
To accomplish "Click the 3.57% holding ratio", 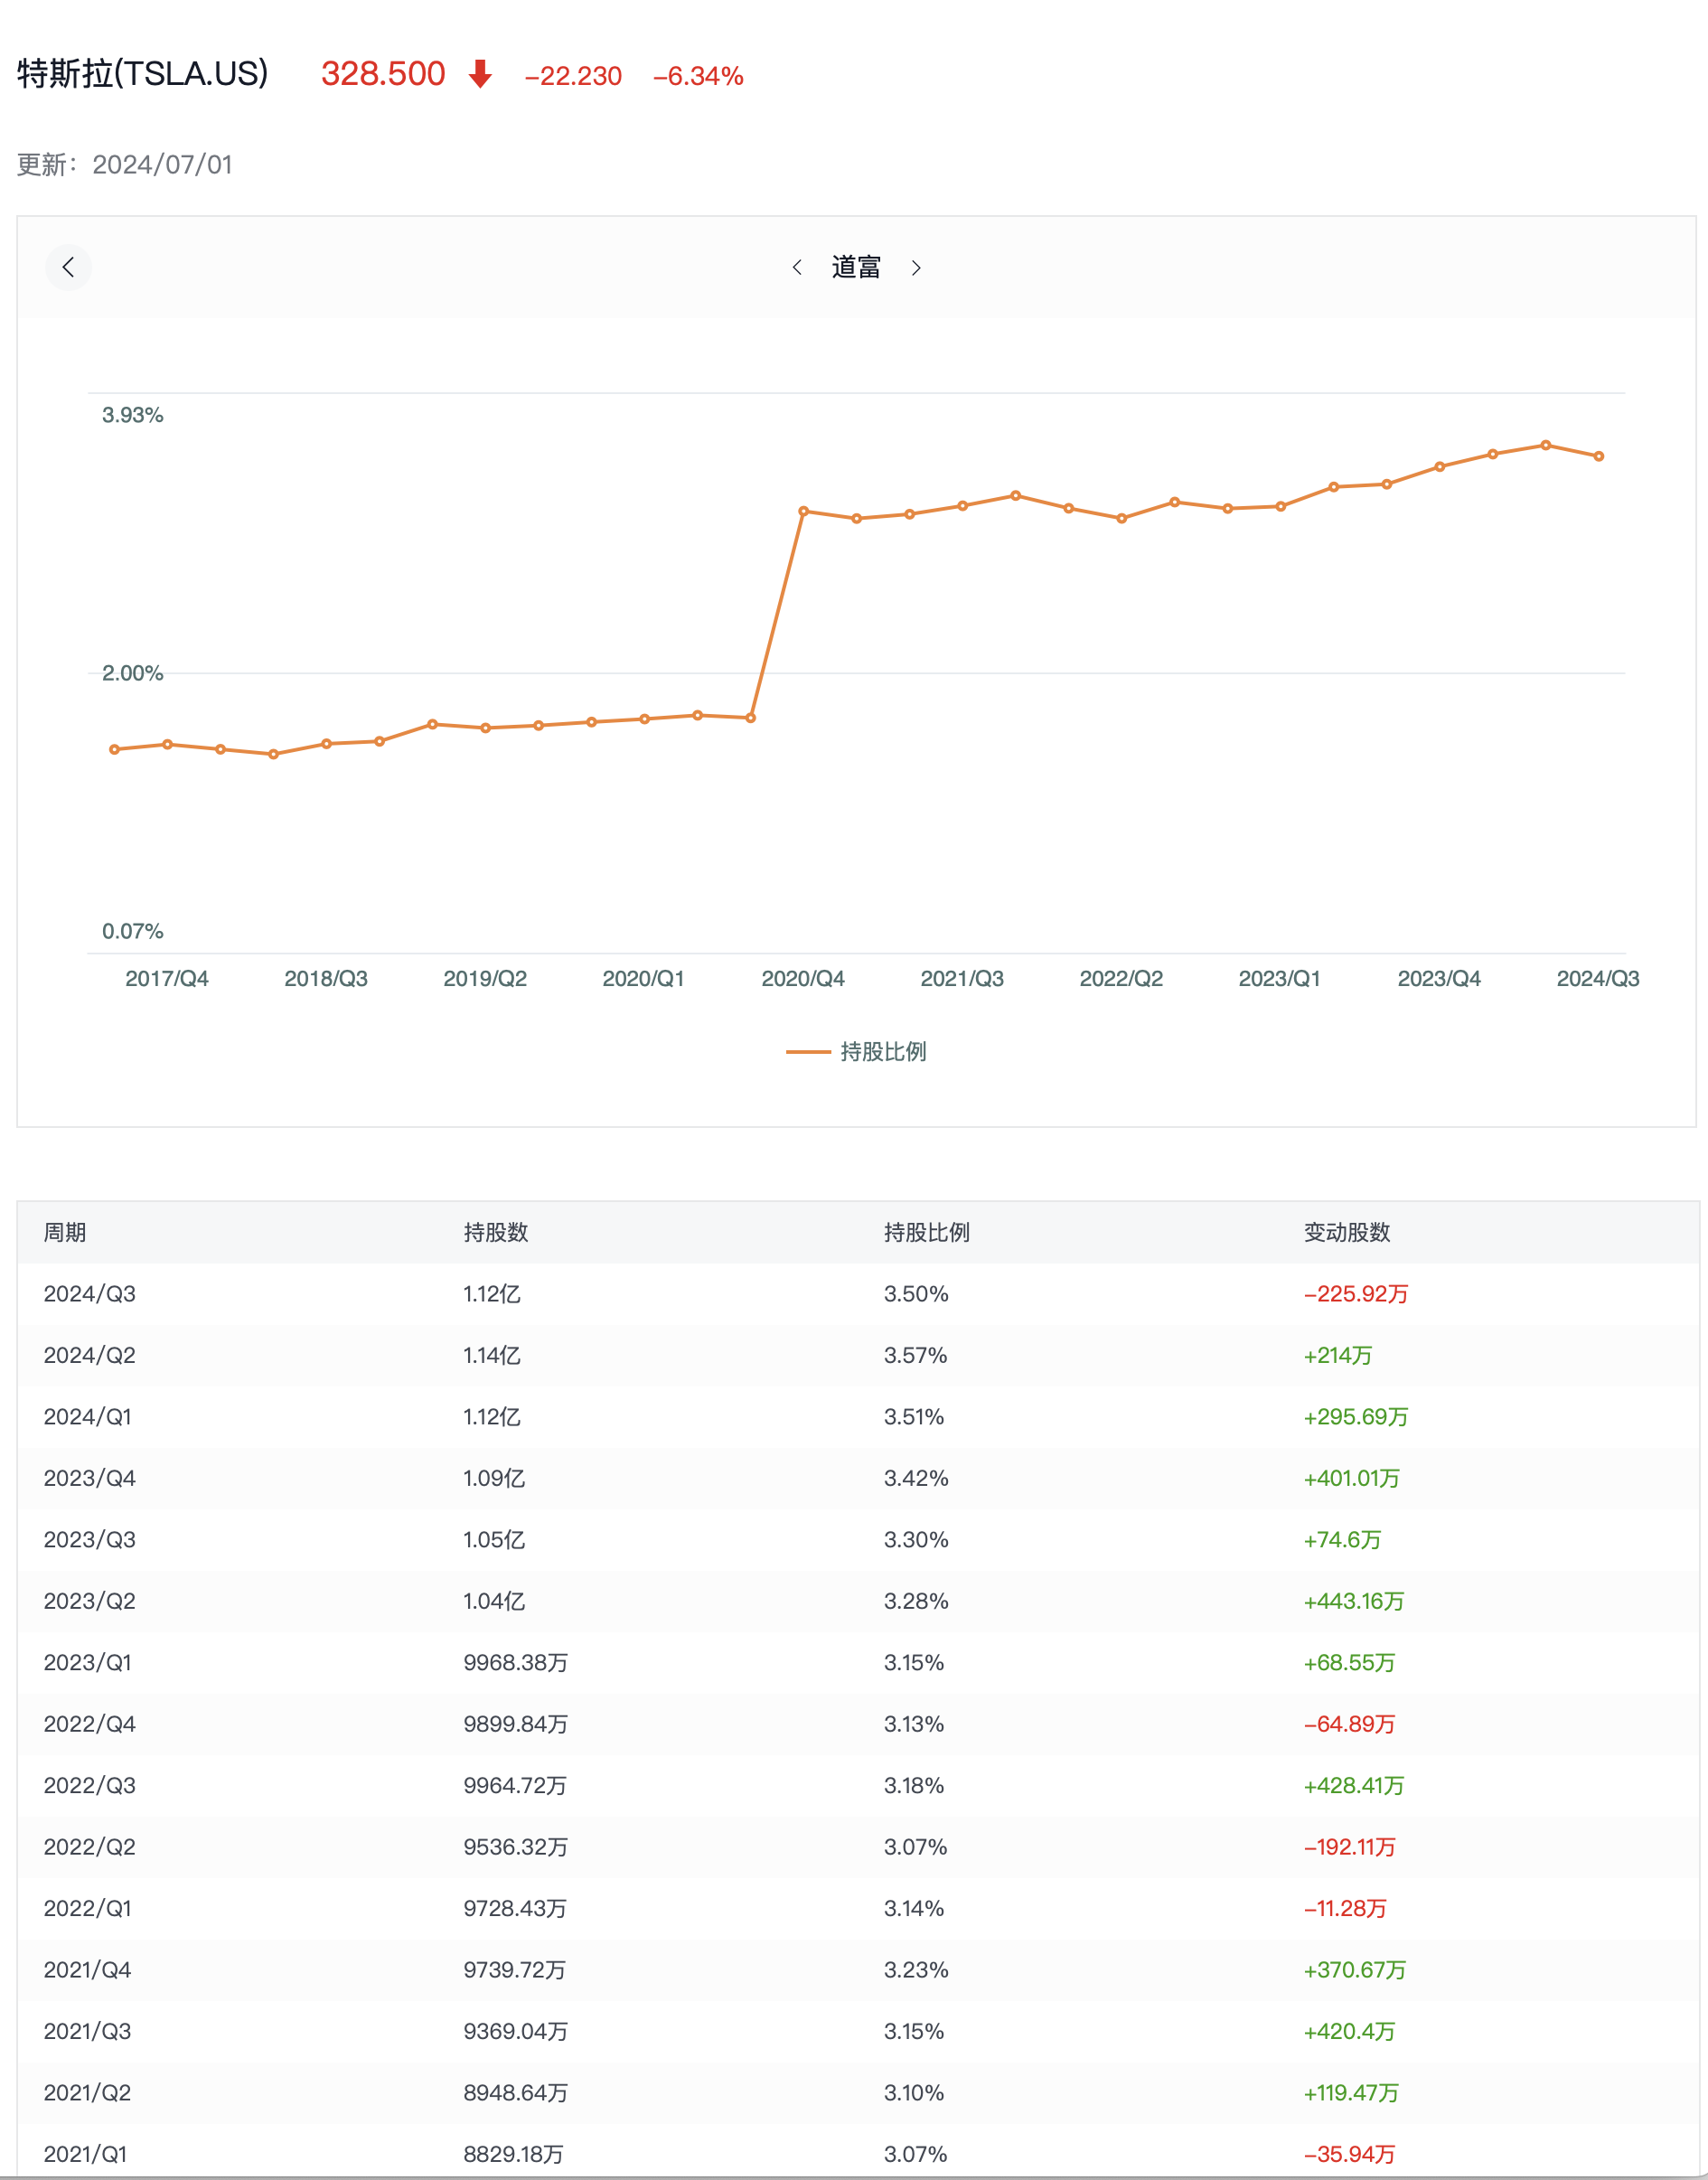I will (915, 1355).
